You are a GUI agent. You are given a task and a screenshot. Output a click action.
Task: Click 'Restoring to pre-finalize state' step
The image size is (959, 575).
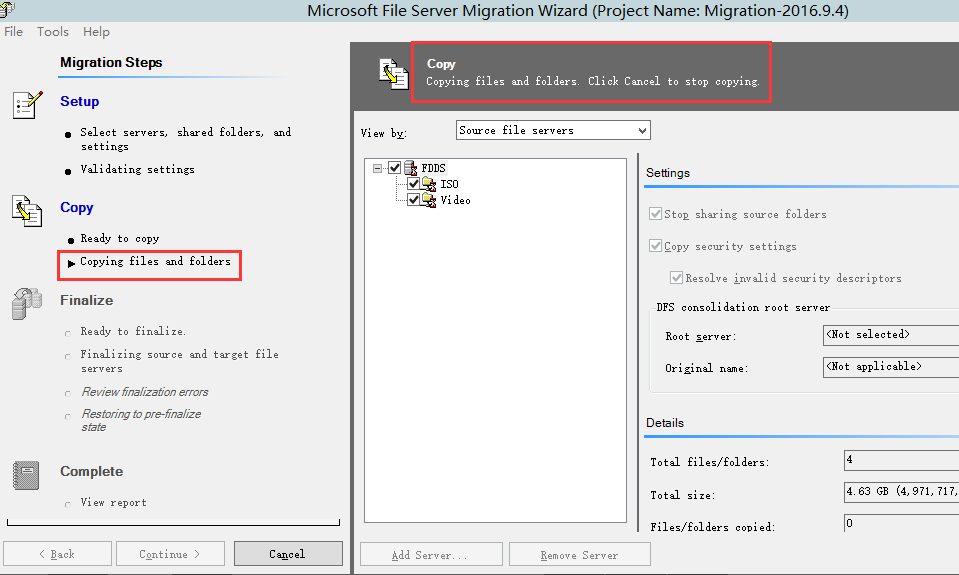click(x=141, y=420)
